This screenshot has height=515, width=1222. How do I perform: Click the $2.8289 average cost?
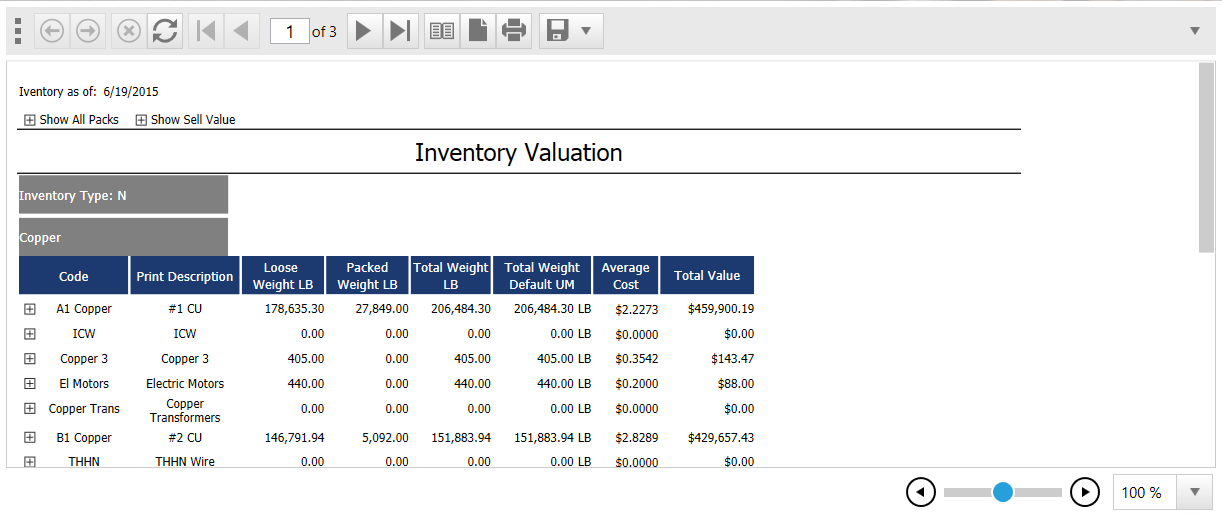click(636, 439)
